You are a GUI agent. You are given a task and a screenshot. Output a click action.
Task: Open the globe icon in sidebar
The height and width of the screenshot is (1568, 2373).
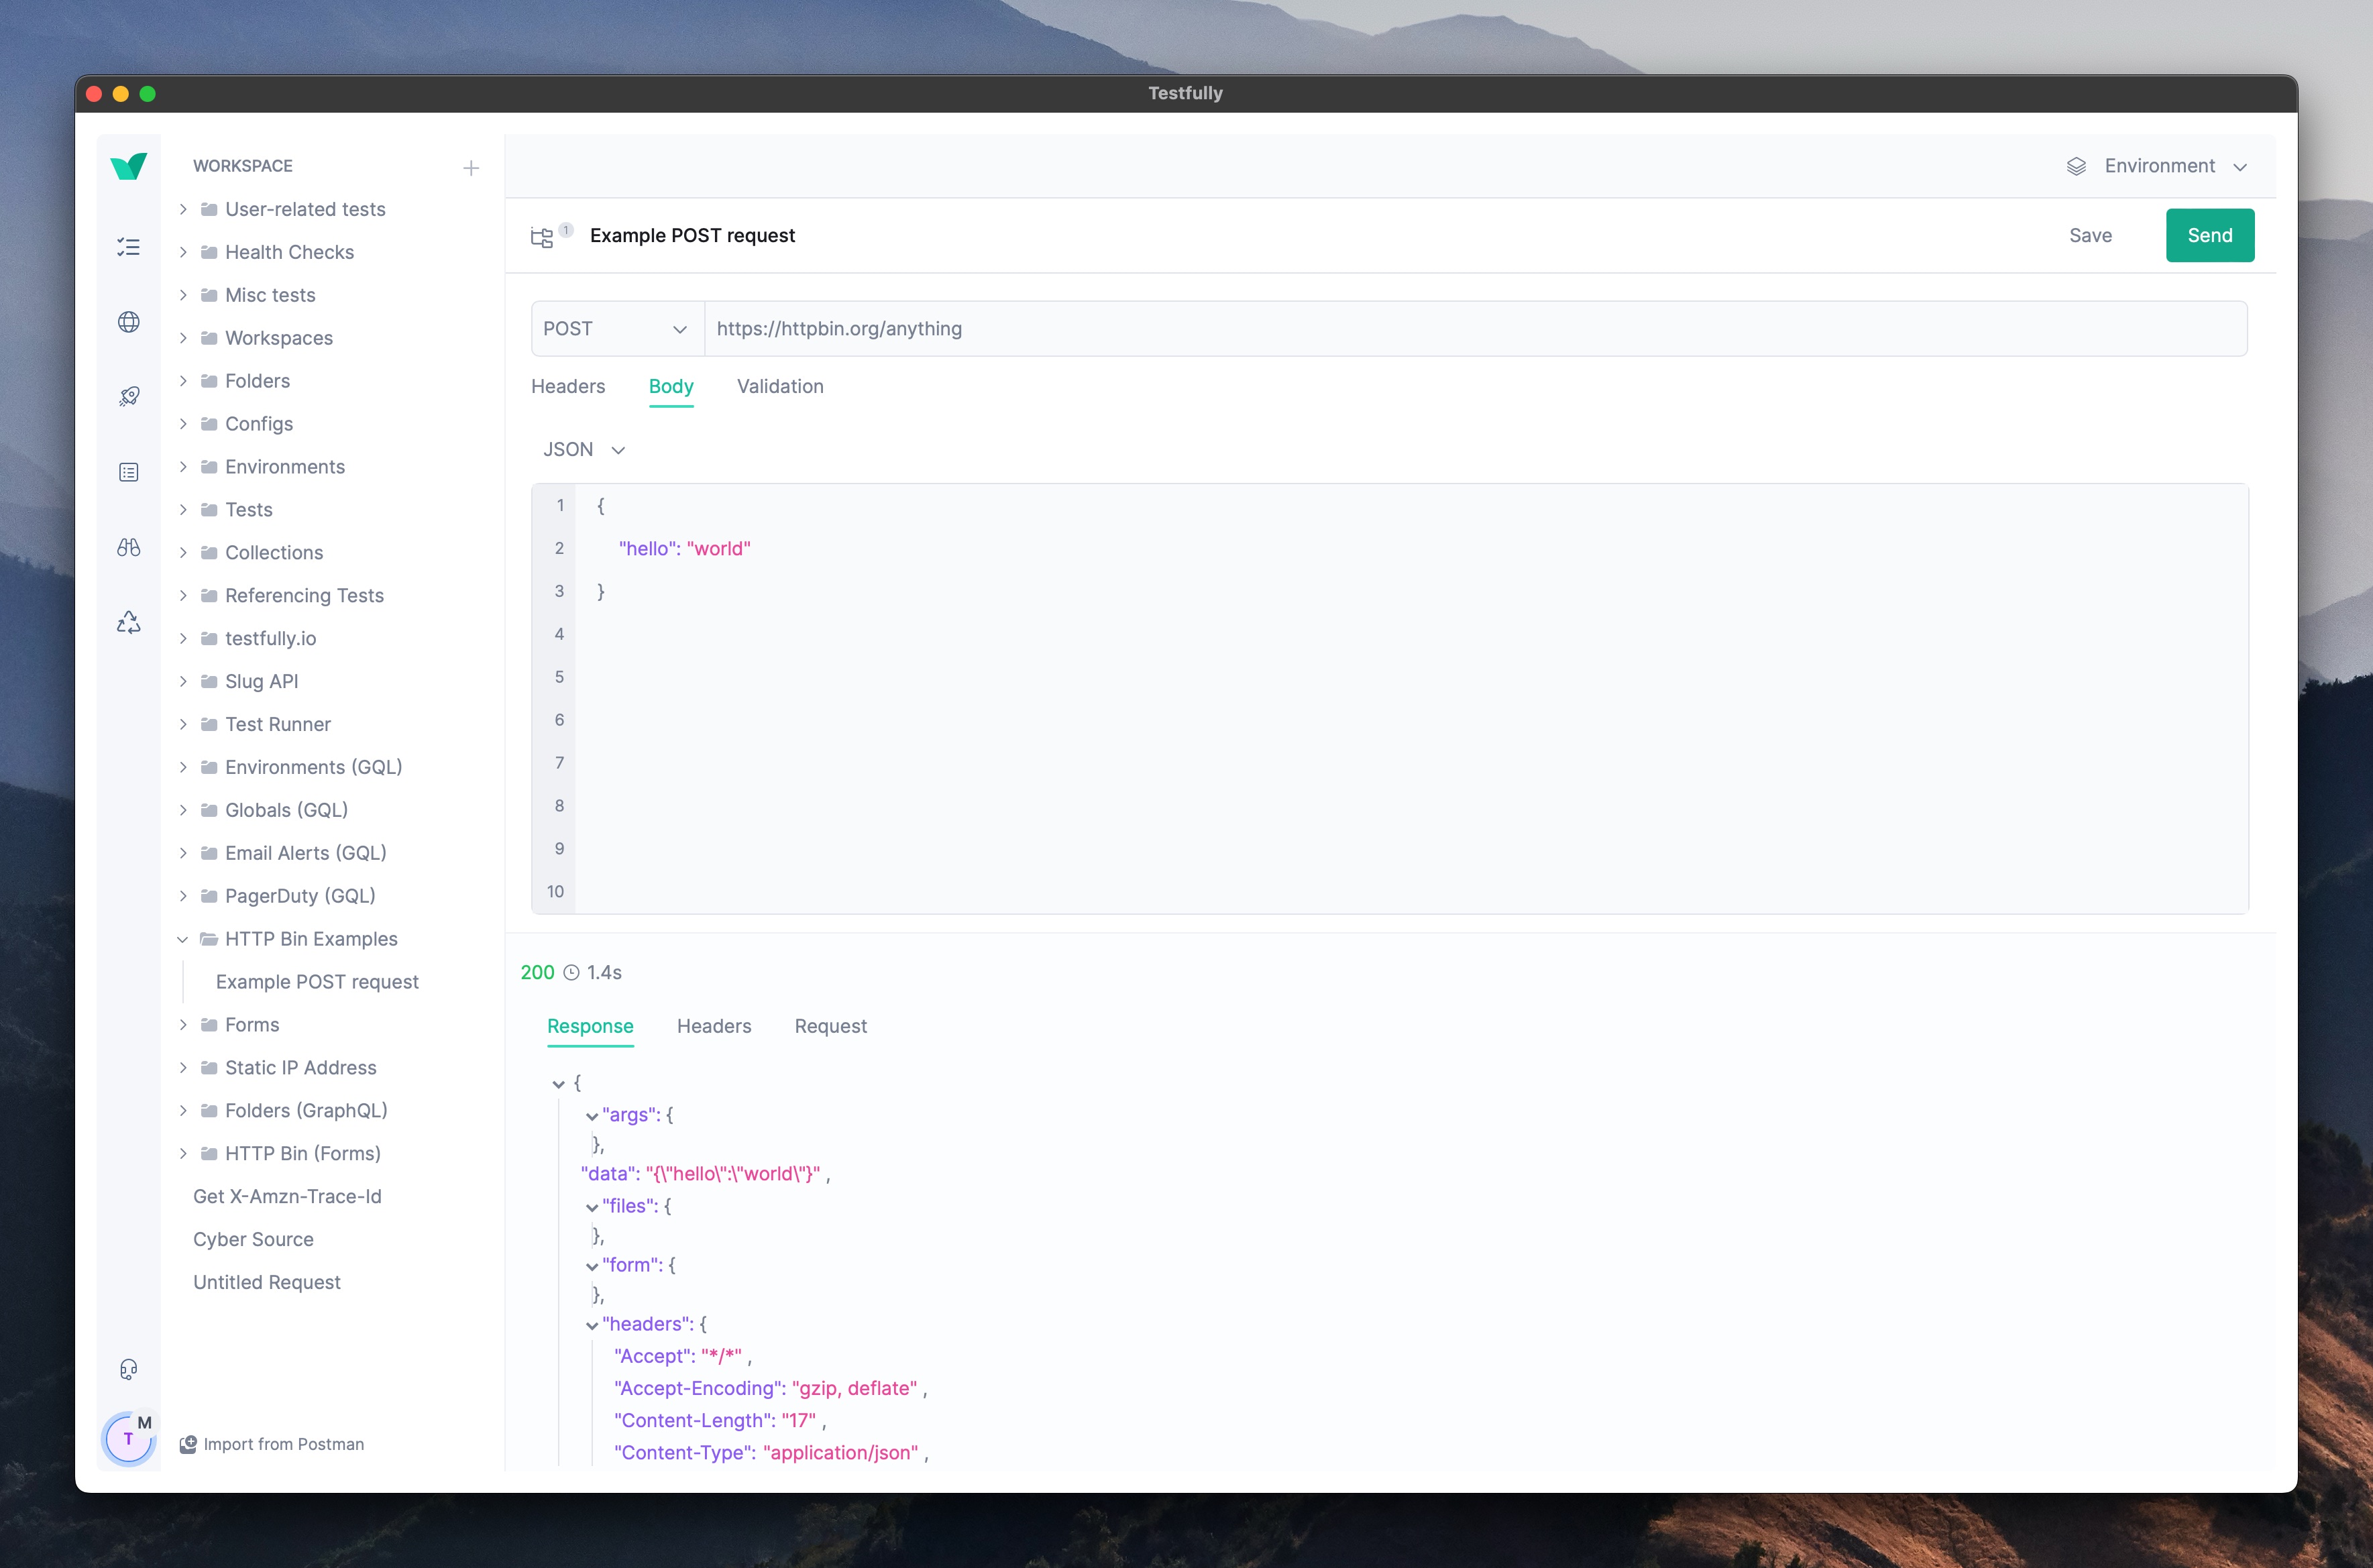[x=129, y=322]
